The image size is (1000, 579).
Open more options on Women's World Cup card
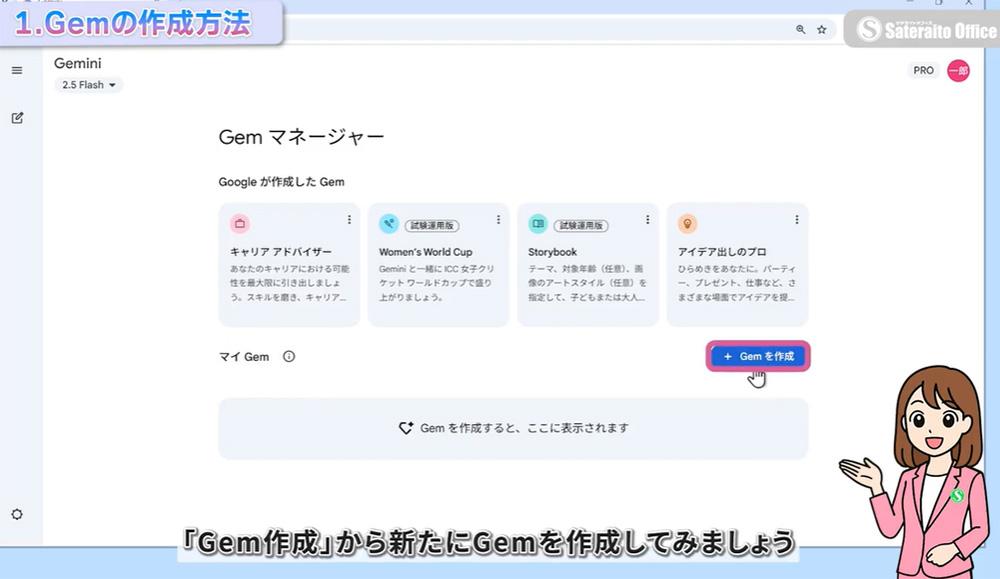pos(498,219)
